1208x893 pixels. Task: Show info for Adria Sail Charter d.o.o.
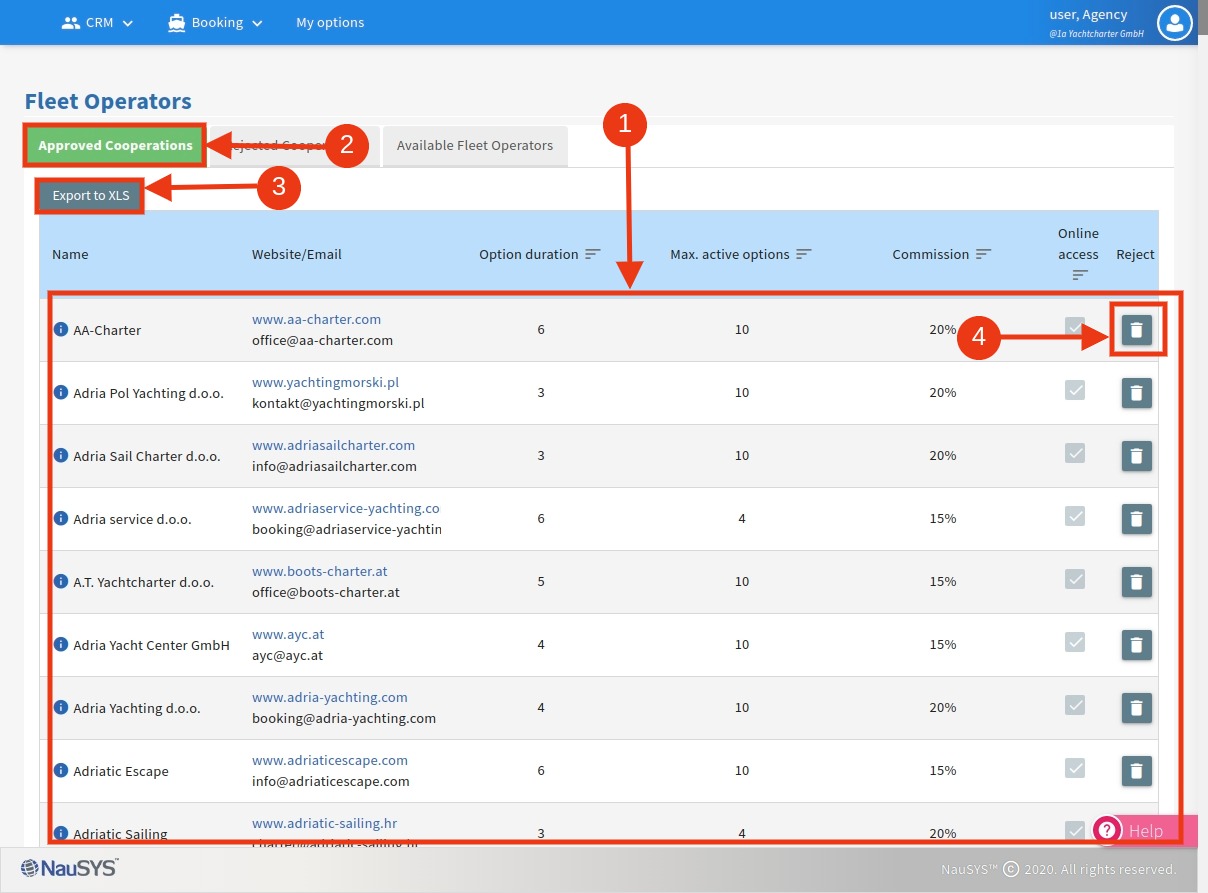pos(60,456)
